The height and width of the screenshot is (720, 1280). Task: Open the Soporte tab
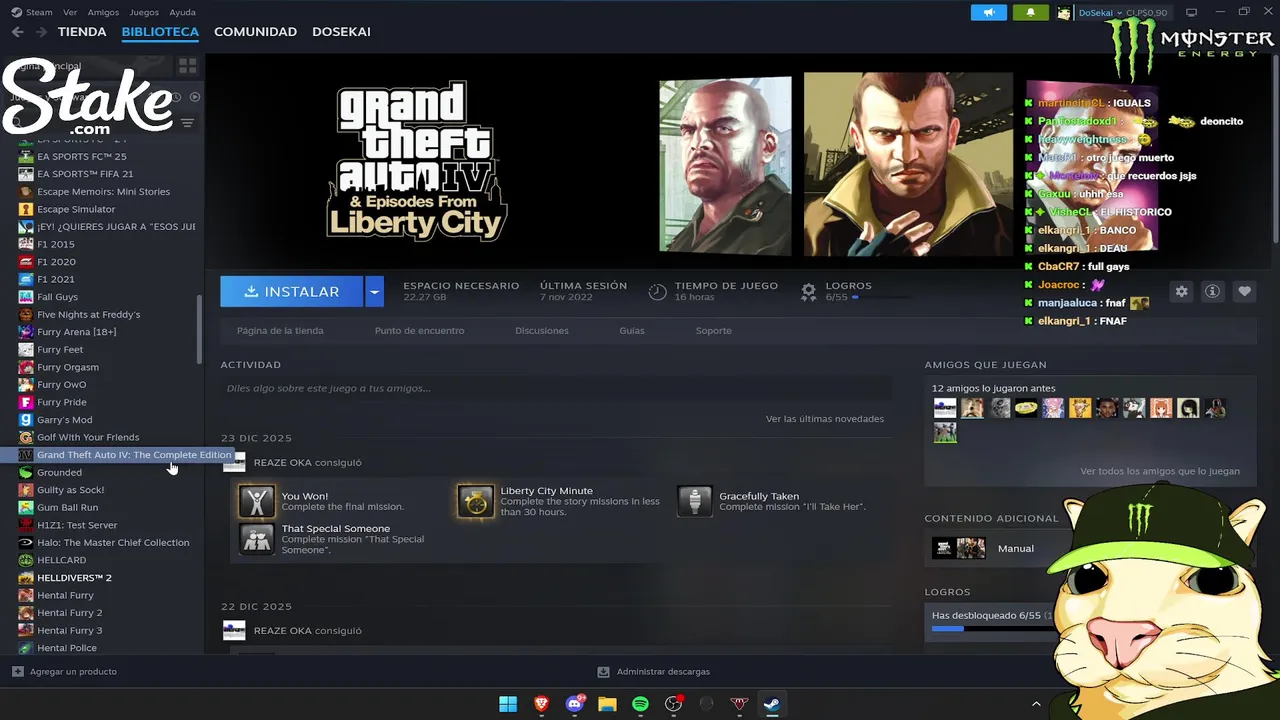(x=714, y=331)
